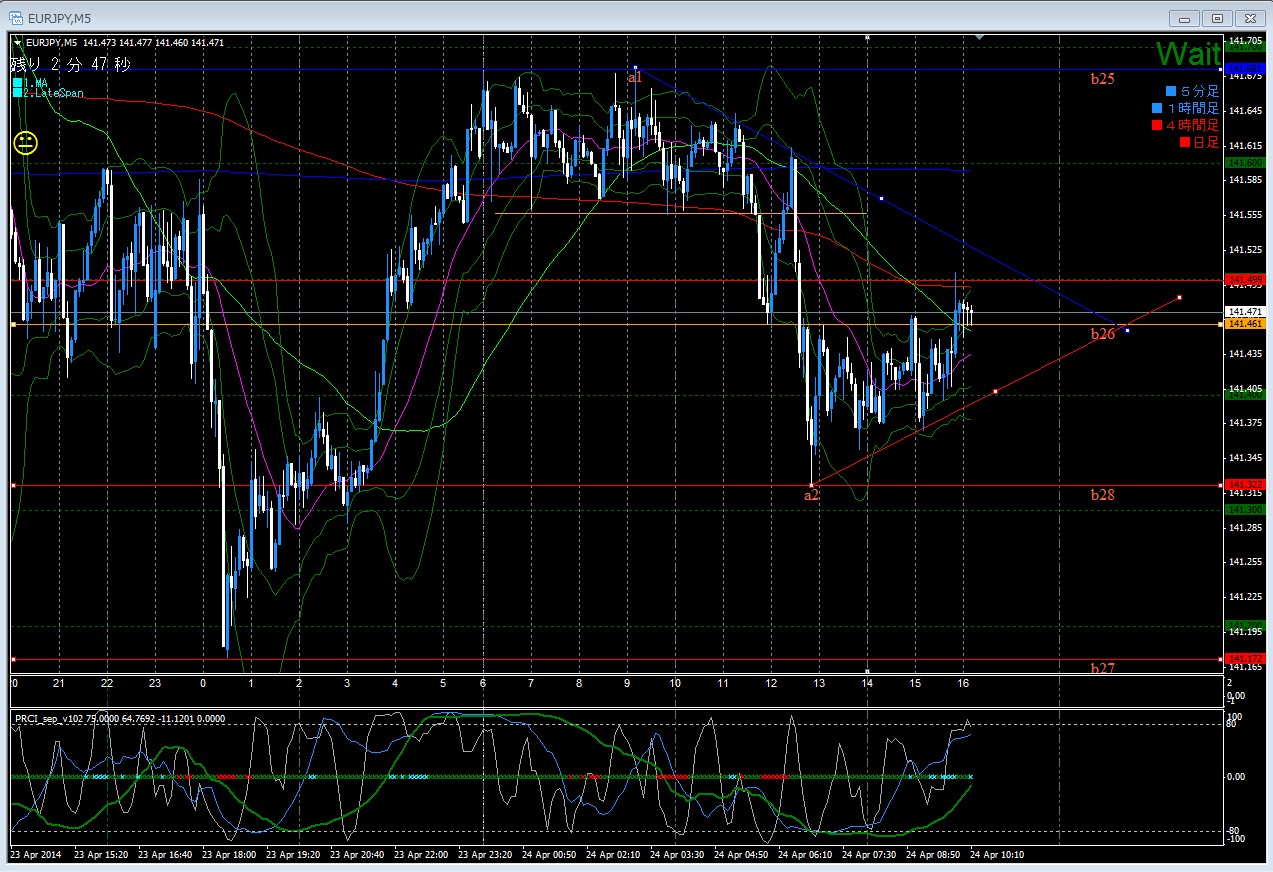Select the b26 level label

(x=1102, y=334)
